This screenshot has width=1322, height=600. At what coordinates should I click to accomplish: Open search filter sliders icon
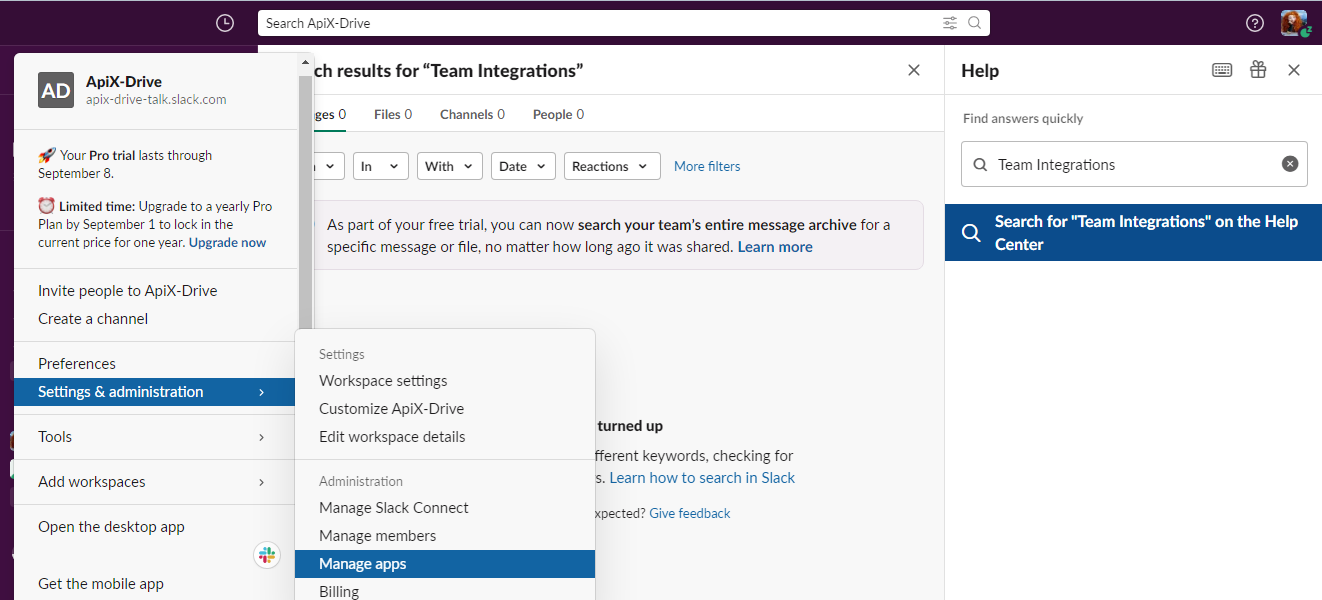point(950,23)
